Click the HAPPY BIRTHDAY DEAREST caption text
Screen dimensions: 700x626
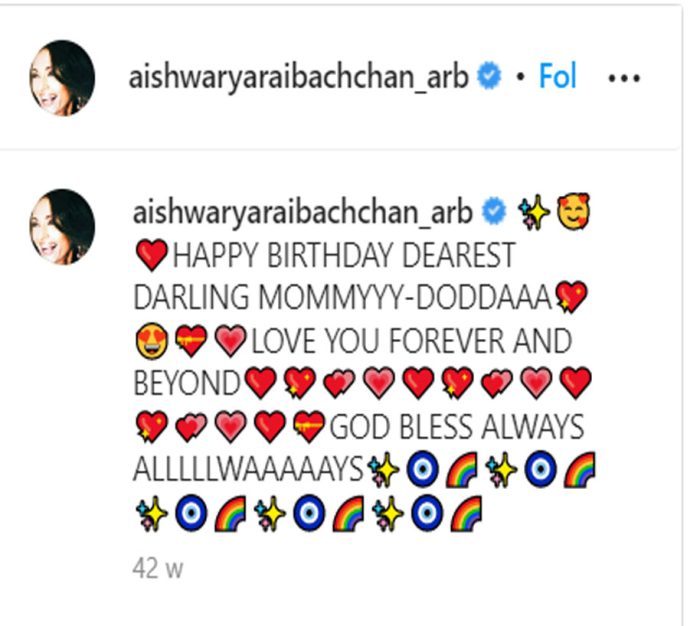(x=344, y=255)
